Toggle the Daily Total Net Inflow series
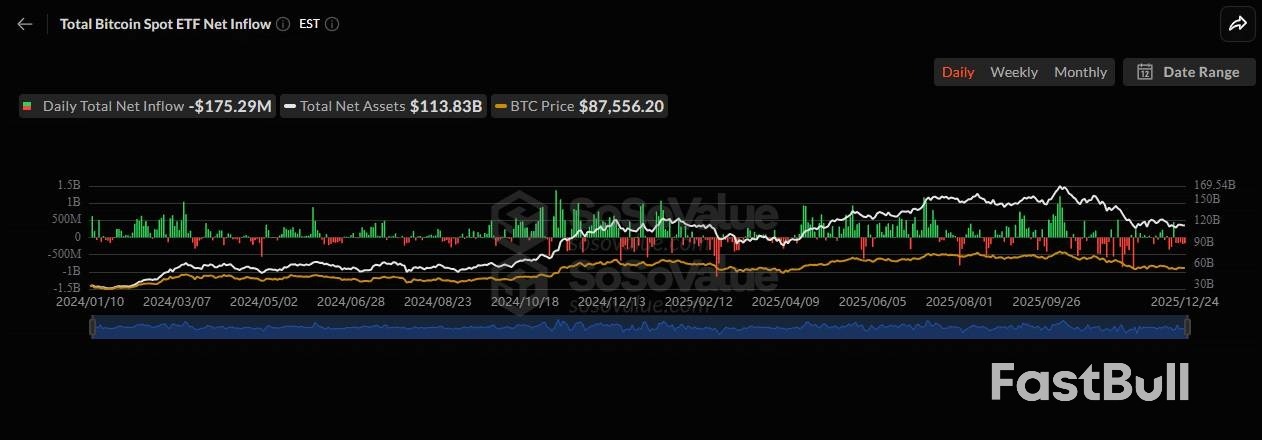 point(146,106)
